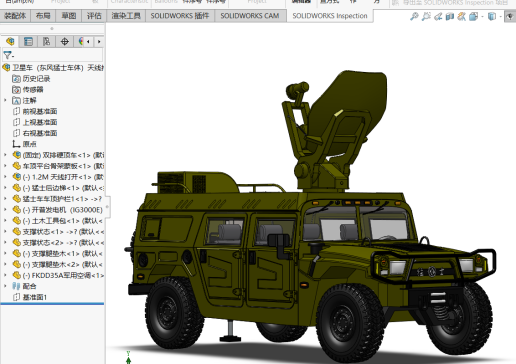This screenshot has height=364, width=516.
Task: Open the ConfigurationManager tab icon
Action: [46, 41]
